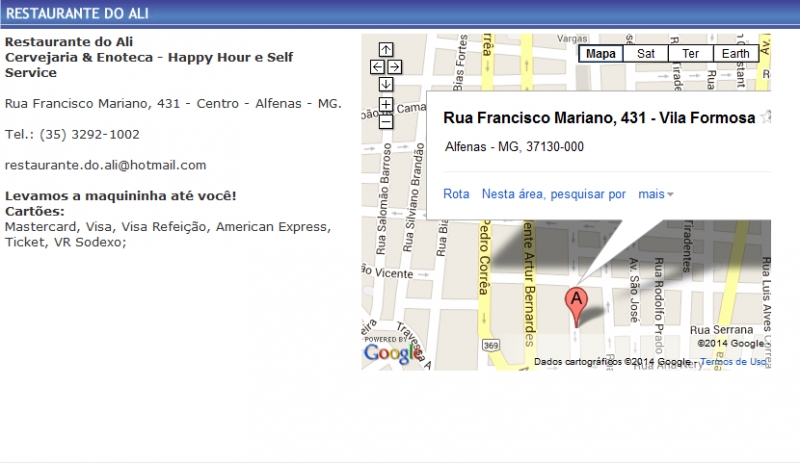Pan the map up with arrow
The height and width of the screenshot is (463, 800).
[x=386, y=50]
